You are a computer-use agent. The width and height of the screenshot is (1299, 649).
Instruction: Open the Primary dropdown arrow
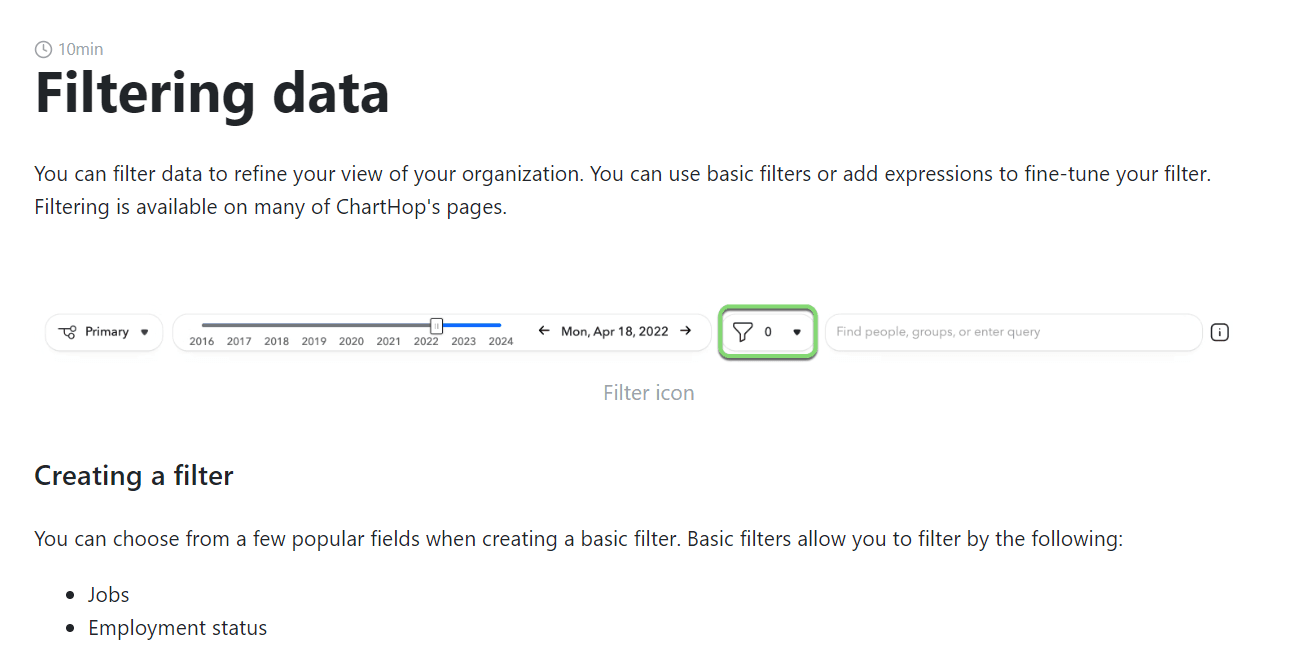point(145,332)
